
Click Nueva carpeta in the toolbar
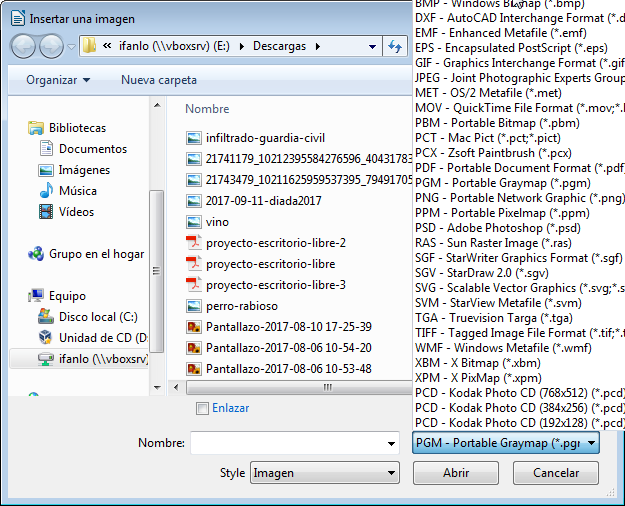159,80
